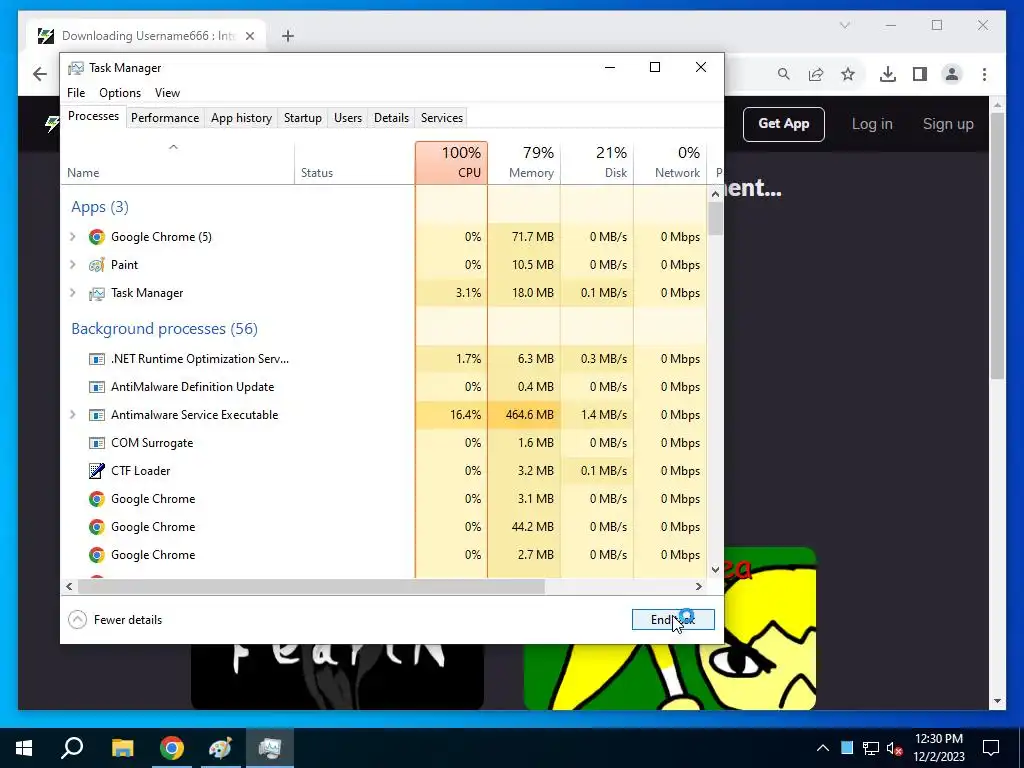Open the Chrome three-dot menu

click(984, 74)
